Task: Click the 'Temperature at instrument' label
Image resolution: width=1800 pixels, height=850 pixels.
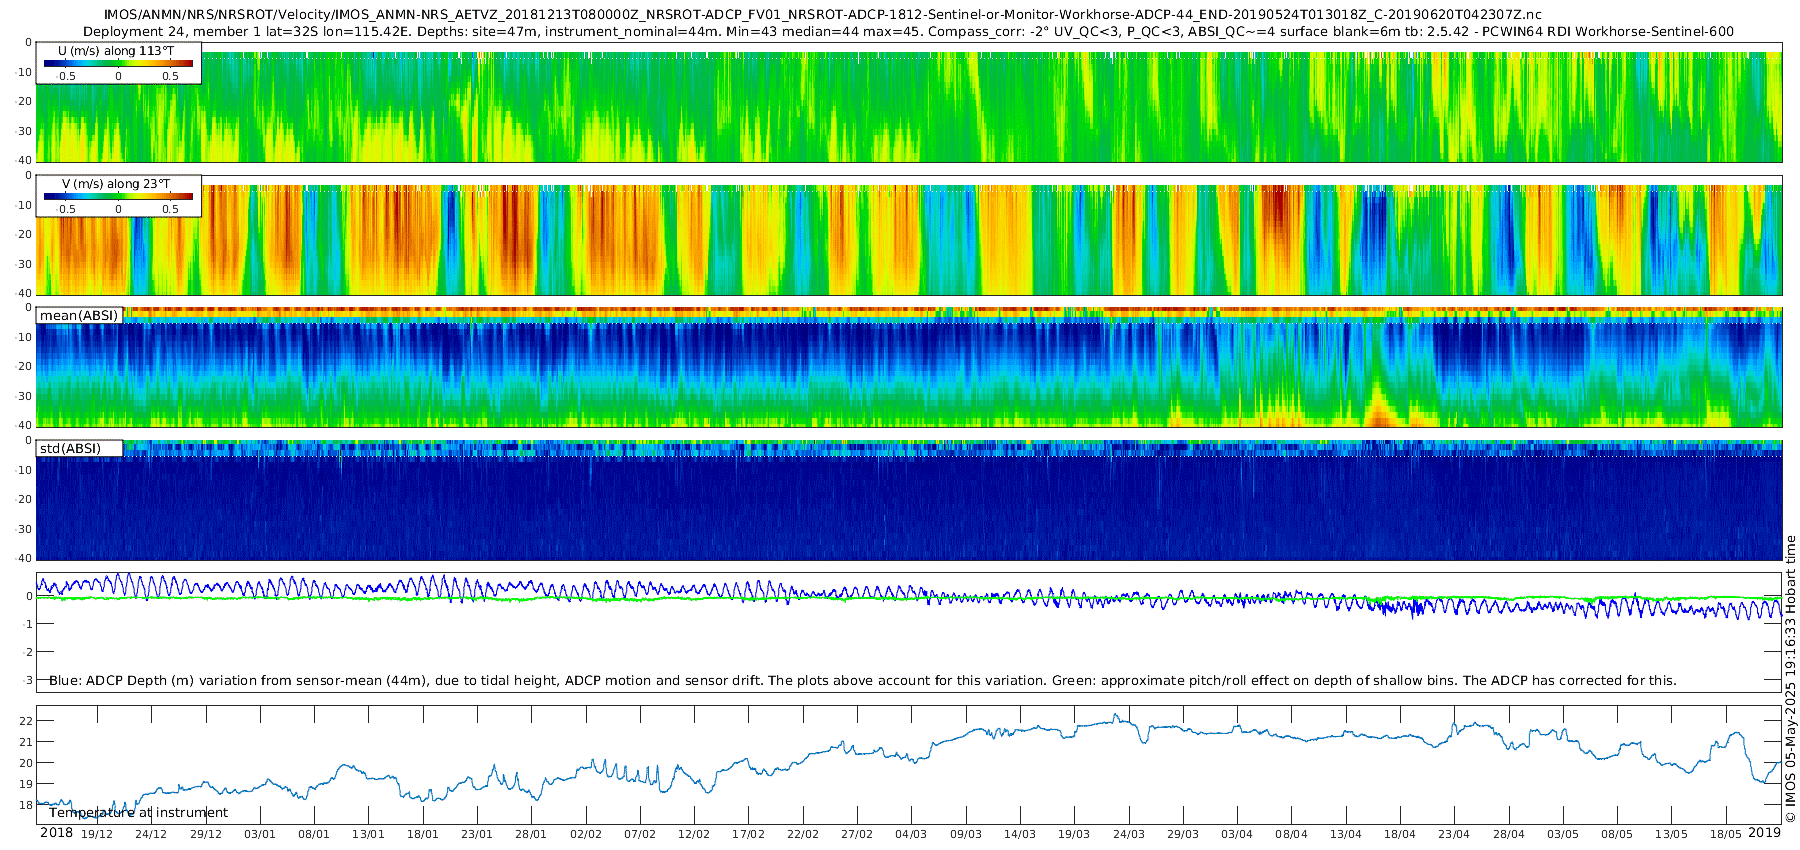Action: 138,813
